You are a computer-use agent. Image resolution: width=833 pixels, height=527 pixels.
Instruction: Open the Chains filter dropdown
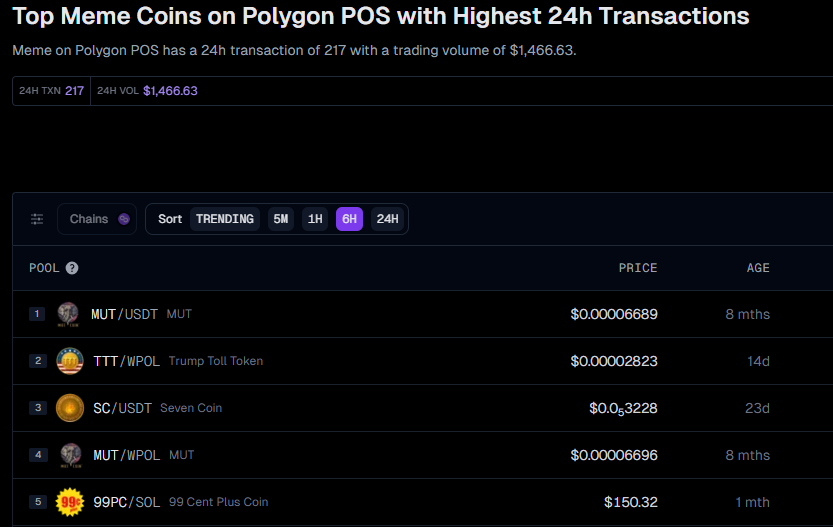tap(97, 219)
